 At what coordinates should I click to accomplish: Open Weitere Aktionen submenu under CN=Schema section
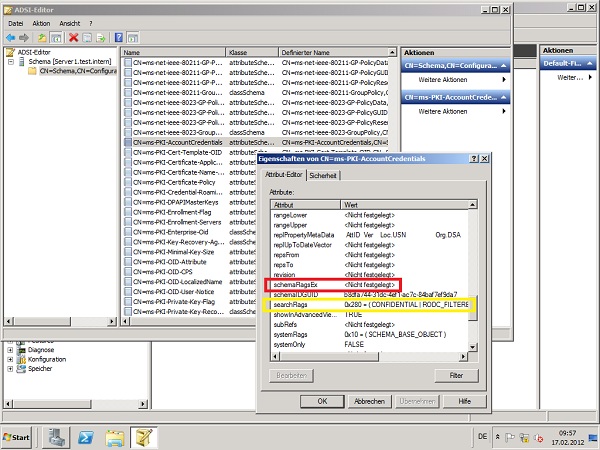tap(456, 80)
